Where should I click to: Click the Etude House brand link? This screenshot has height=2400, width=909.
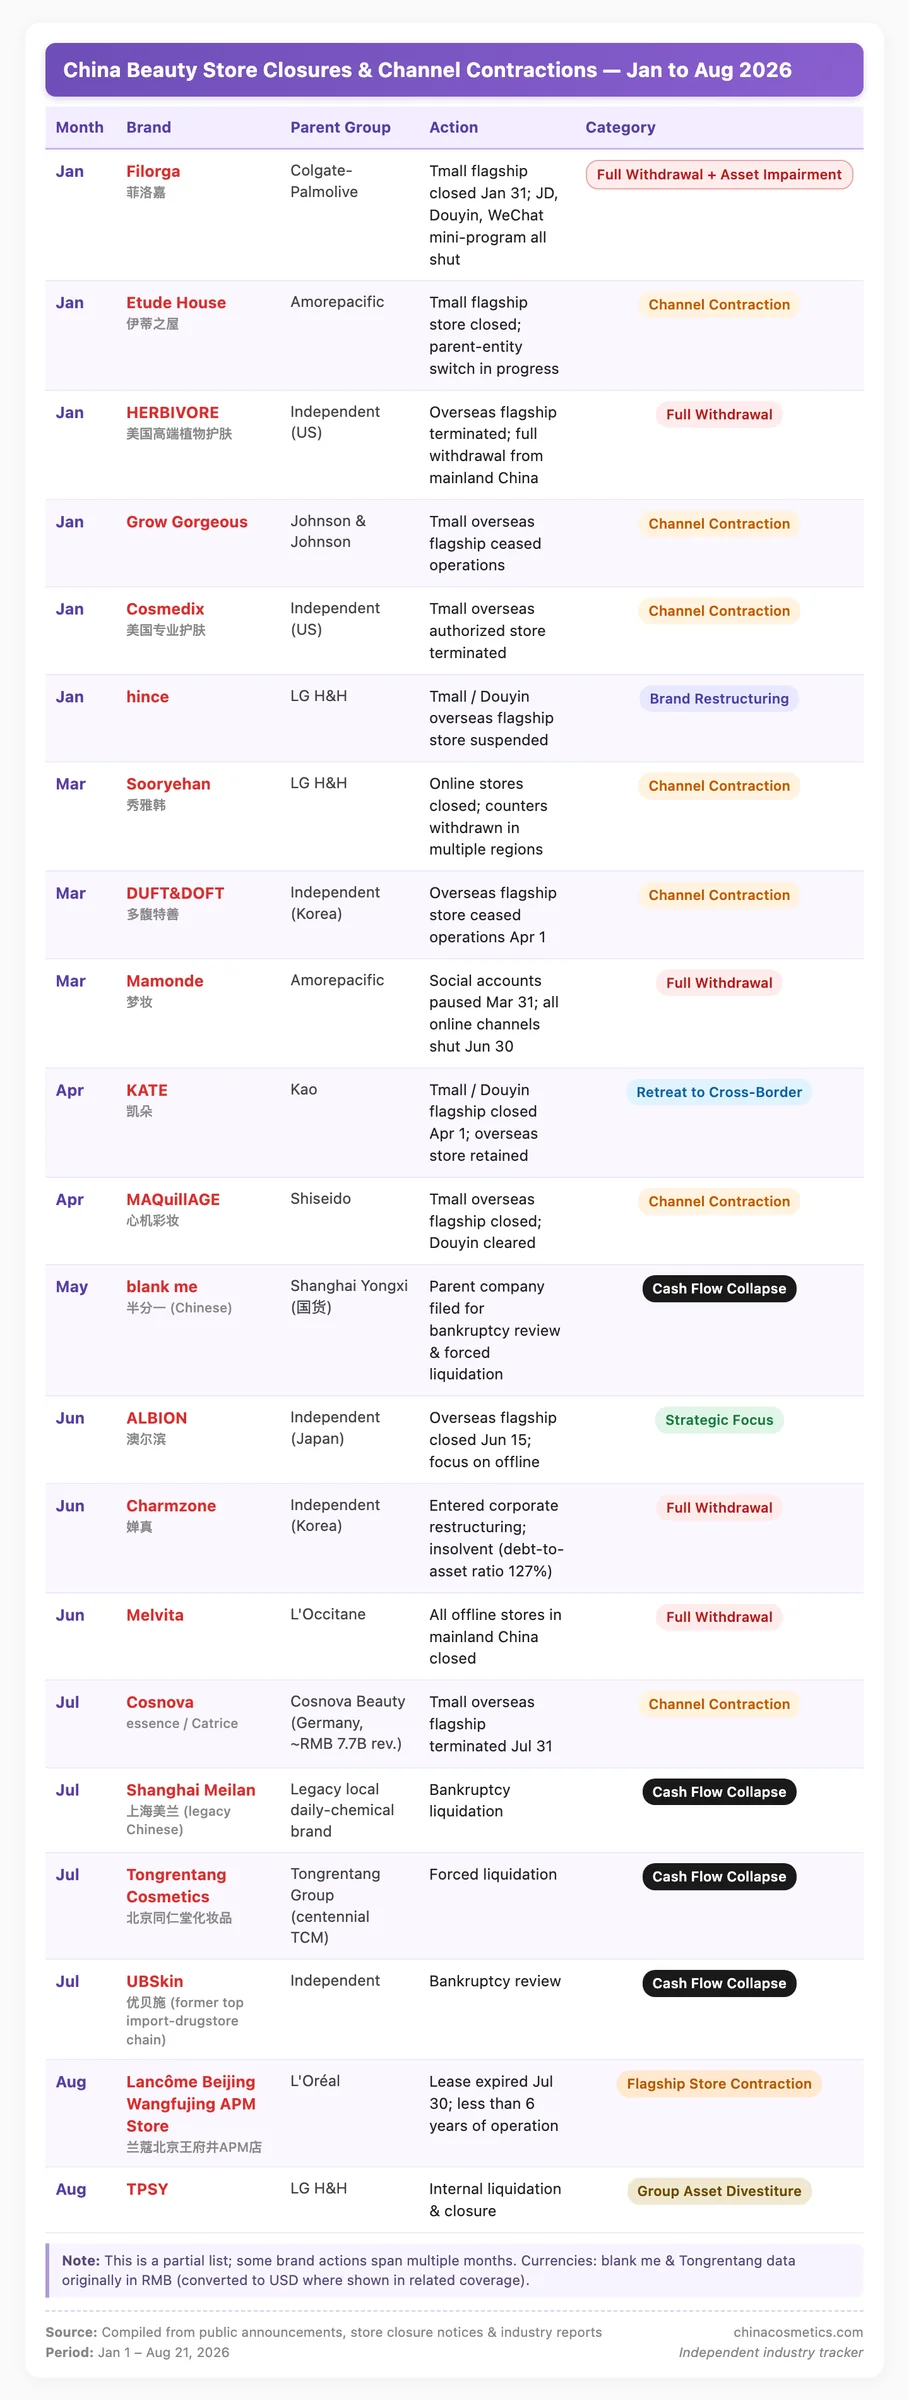(176, 303)
